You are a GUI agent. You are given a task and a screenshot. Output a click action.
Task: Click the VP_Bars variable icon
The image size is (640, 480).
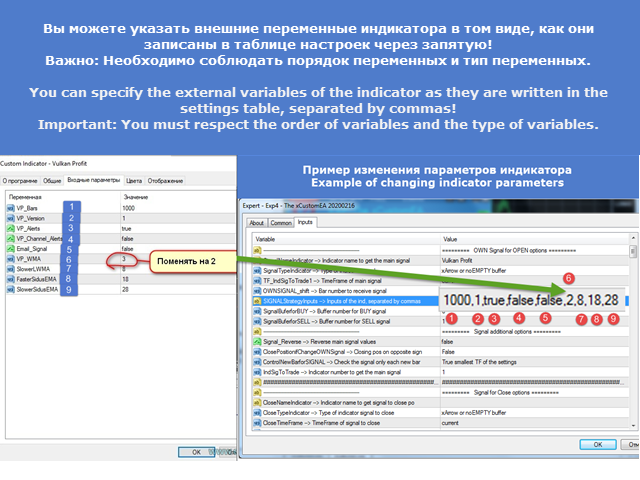pos(11,208)
